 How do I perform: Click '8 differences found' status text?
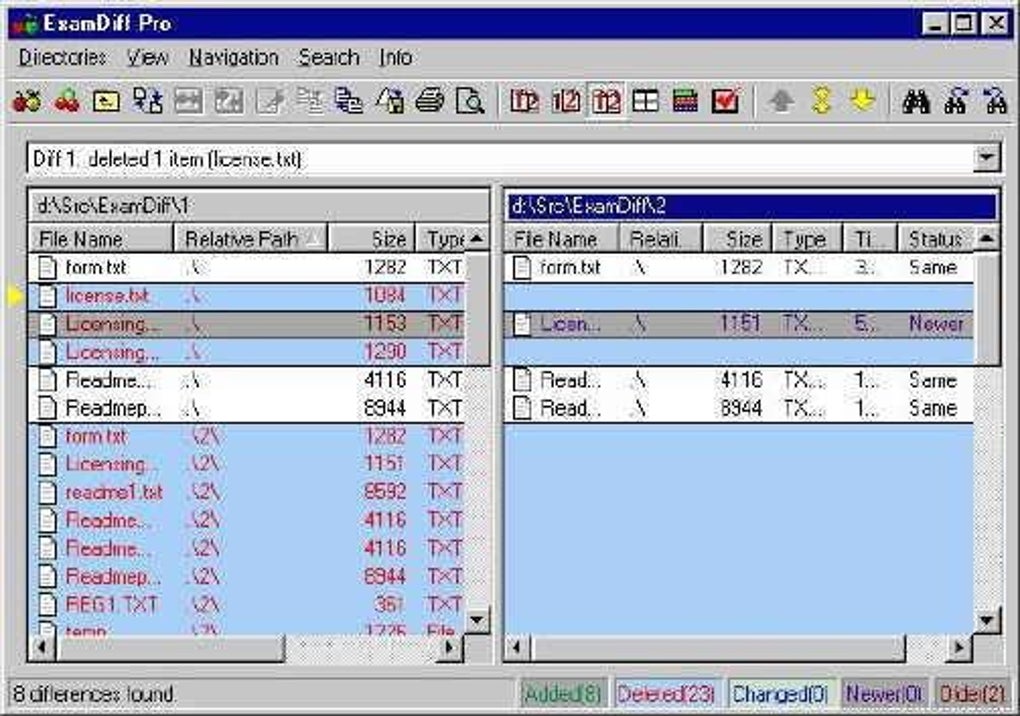94,694
